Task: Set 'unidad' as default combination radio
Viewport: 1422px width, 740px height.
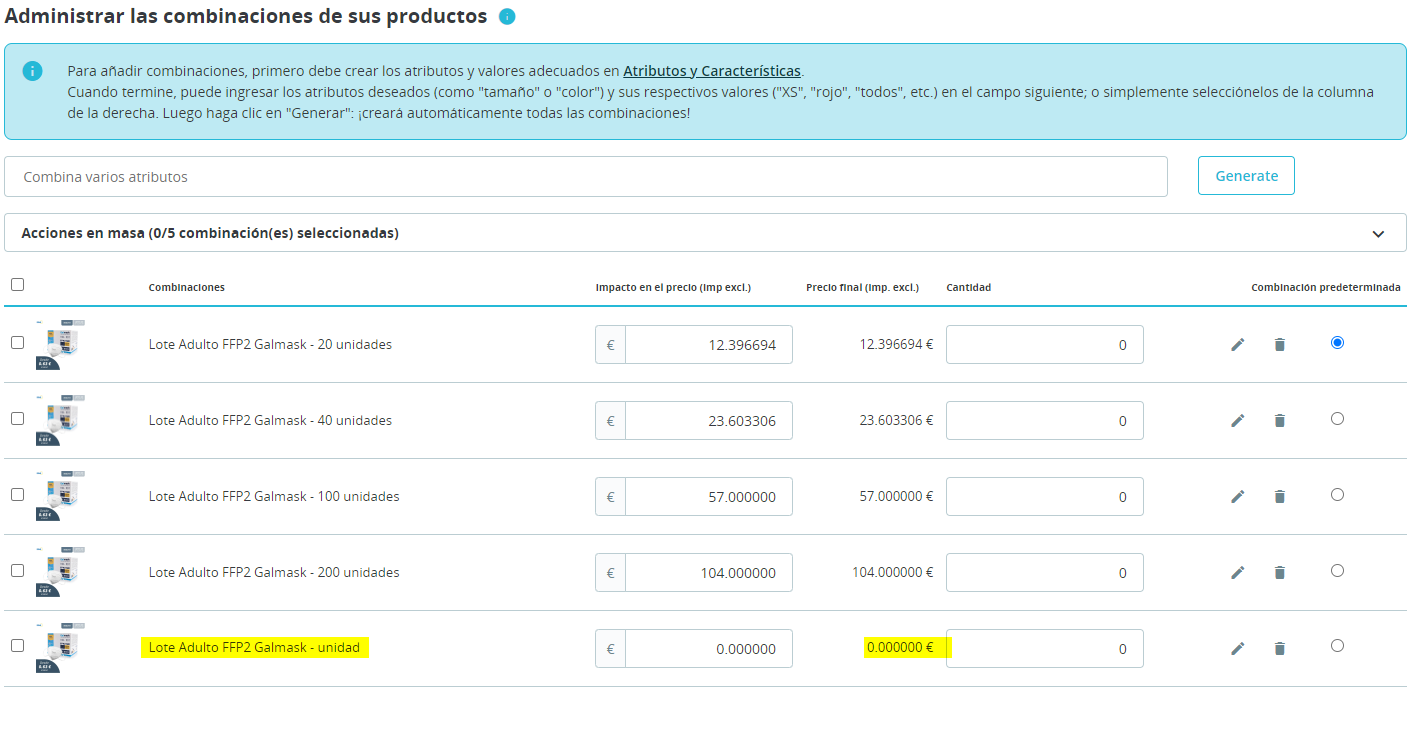Action: (x=1337, y=645)
